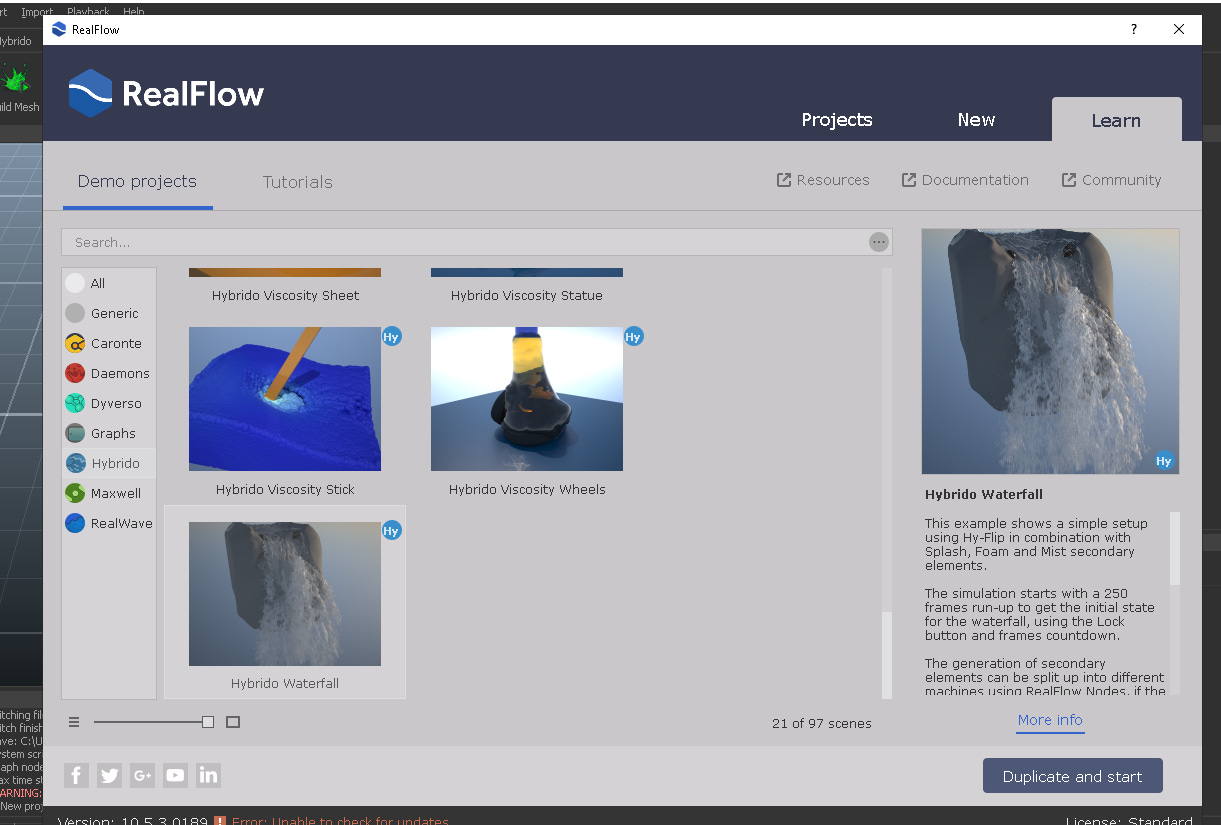Image resolution: width=1221 pixels, height=825 pixels.
Task: Select the Learn tab
Action: coord(1116,120)
